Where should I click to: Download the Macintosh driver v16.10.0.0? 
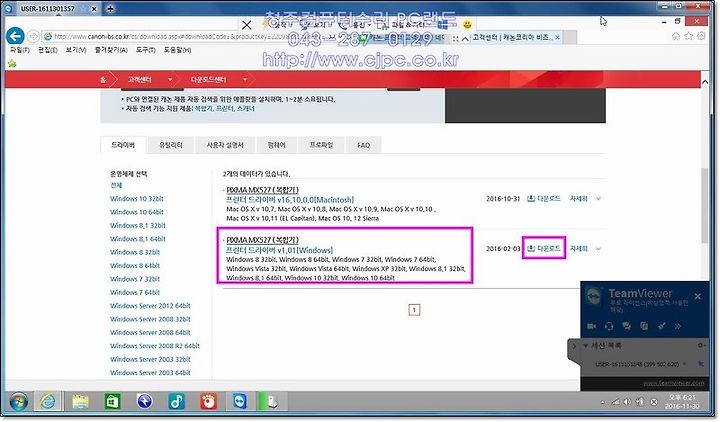(544, 198)
